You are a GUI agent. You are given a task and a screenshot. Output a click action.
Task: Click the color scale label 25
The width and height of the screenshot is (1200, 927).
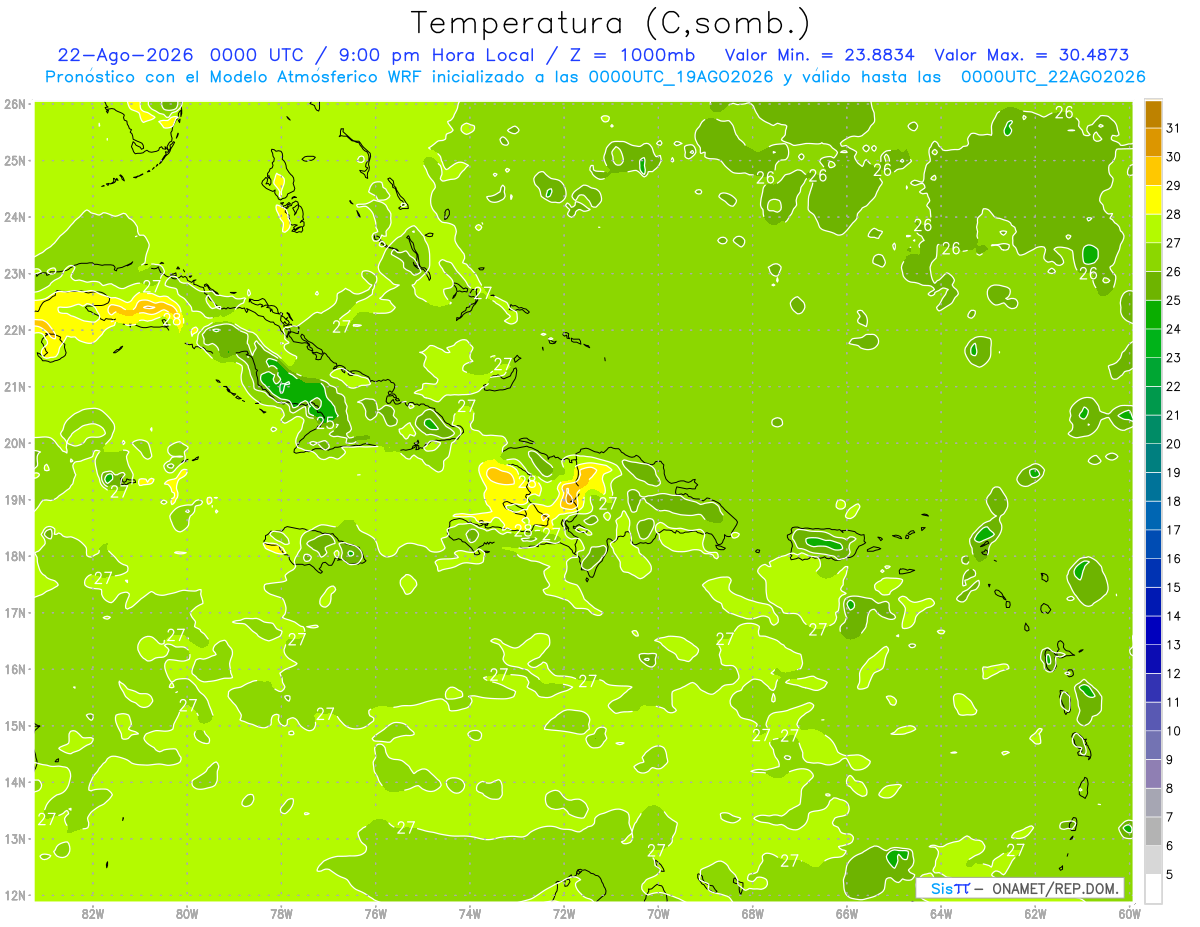coord(1173,300)
